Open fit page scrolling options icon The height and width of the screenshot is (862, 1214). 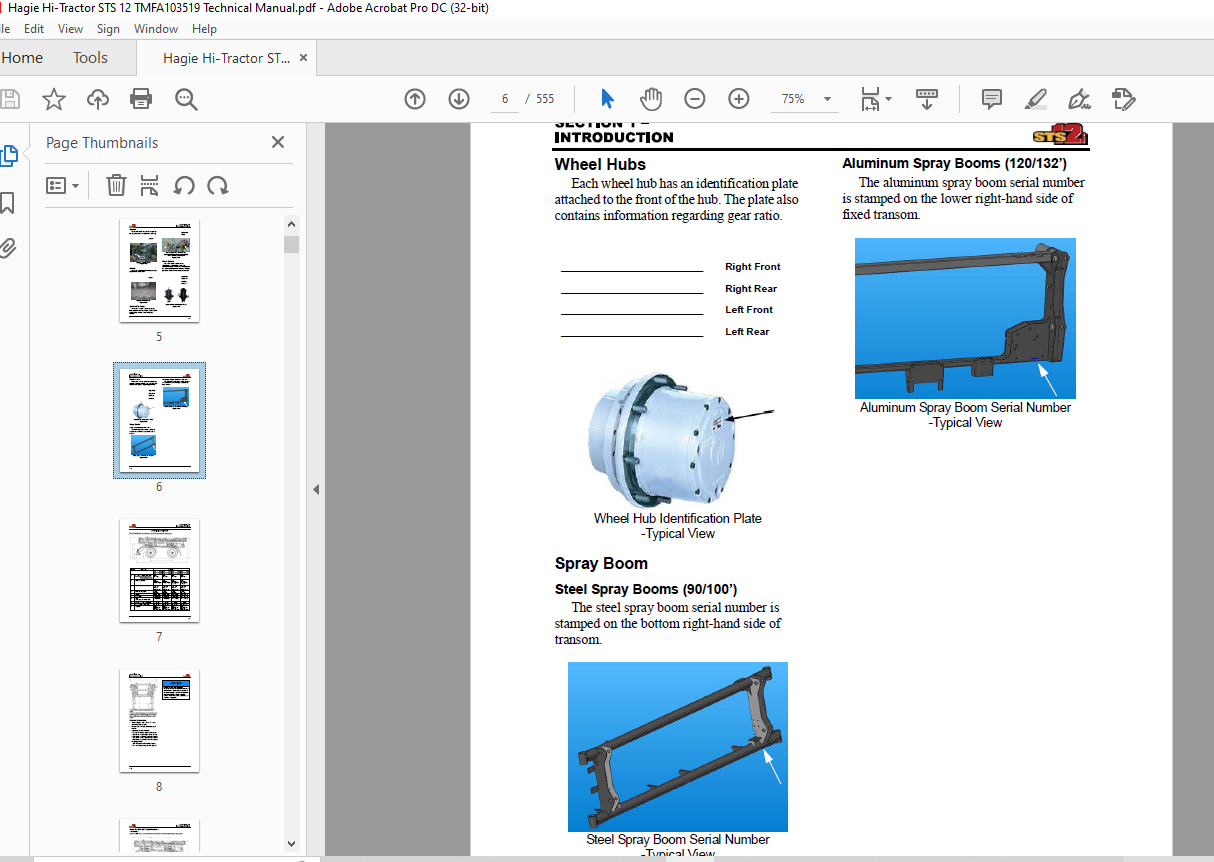click(876, 99)
